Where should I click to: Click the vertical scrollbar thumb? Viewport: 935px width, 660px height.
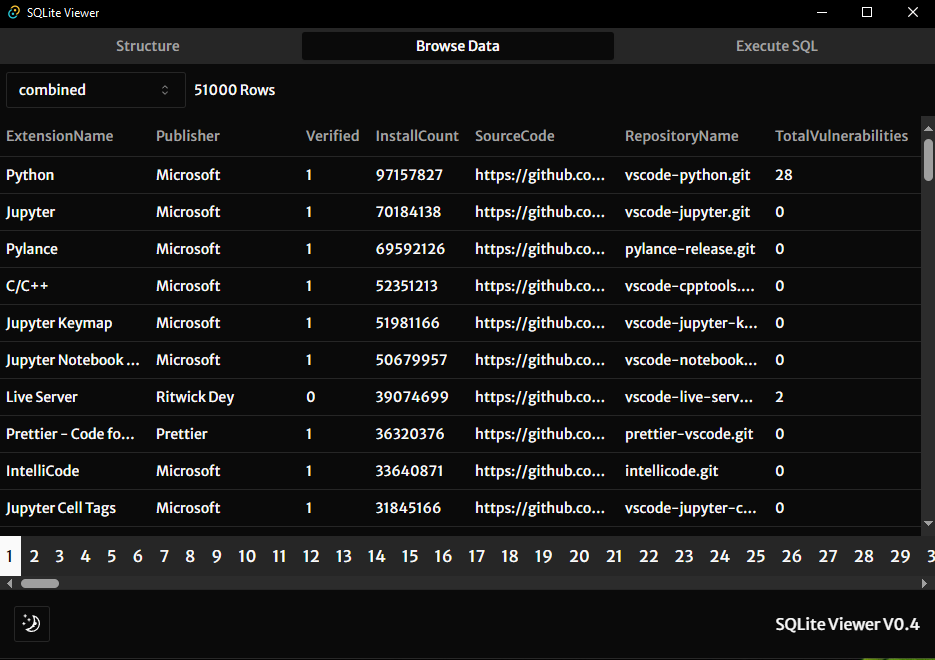pos(928,159)
